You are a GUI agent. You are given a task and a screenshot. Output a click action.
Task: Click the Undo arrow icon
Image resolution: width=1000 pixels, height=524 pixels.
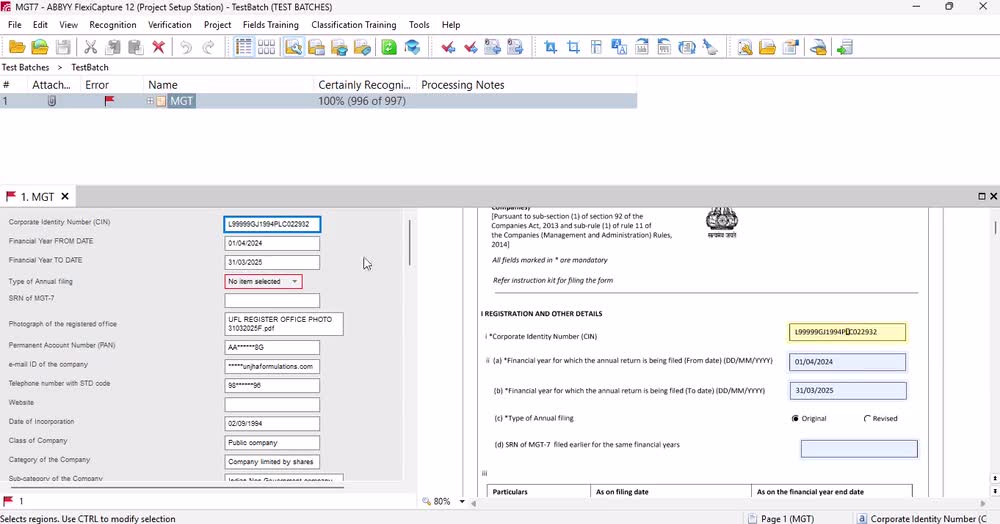click(x=186, y=47)
